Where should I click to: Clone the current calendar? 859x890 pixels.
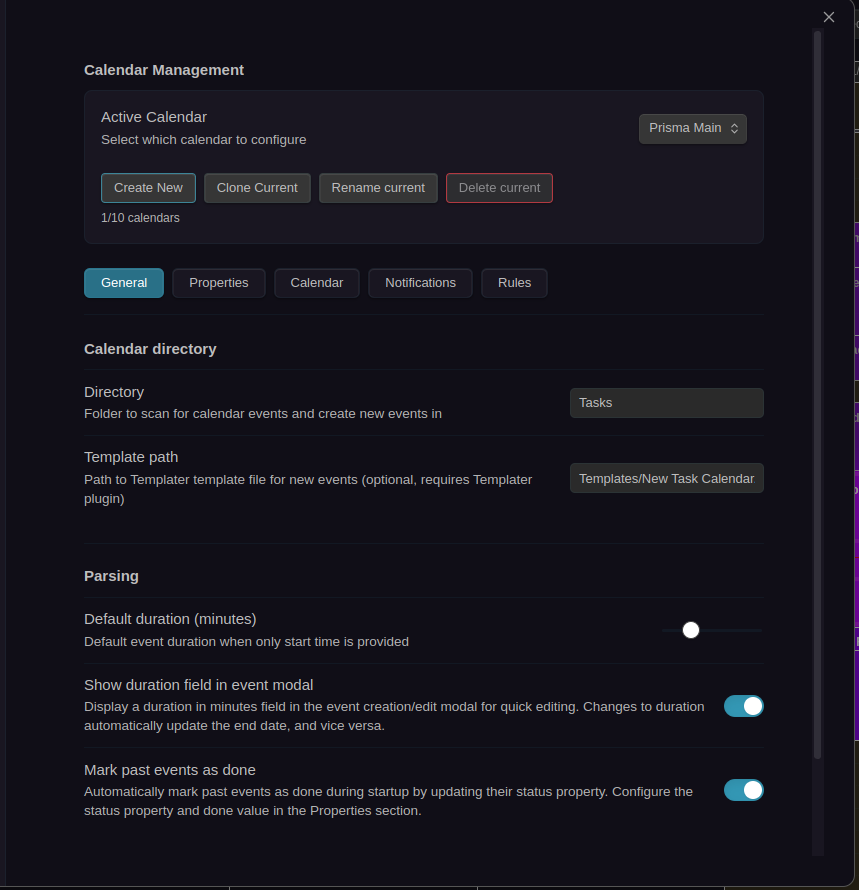point(257,187)
